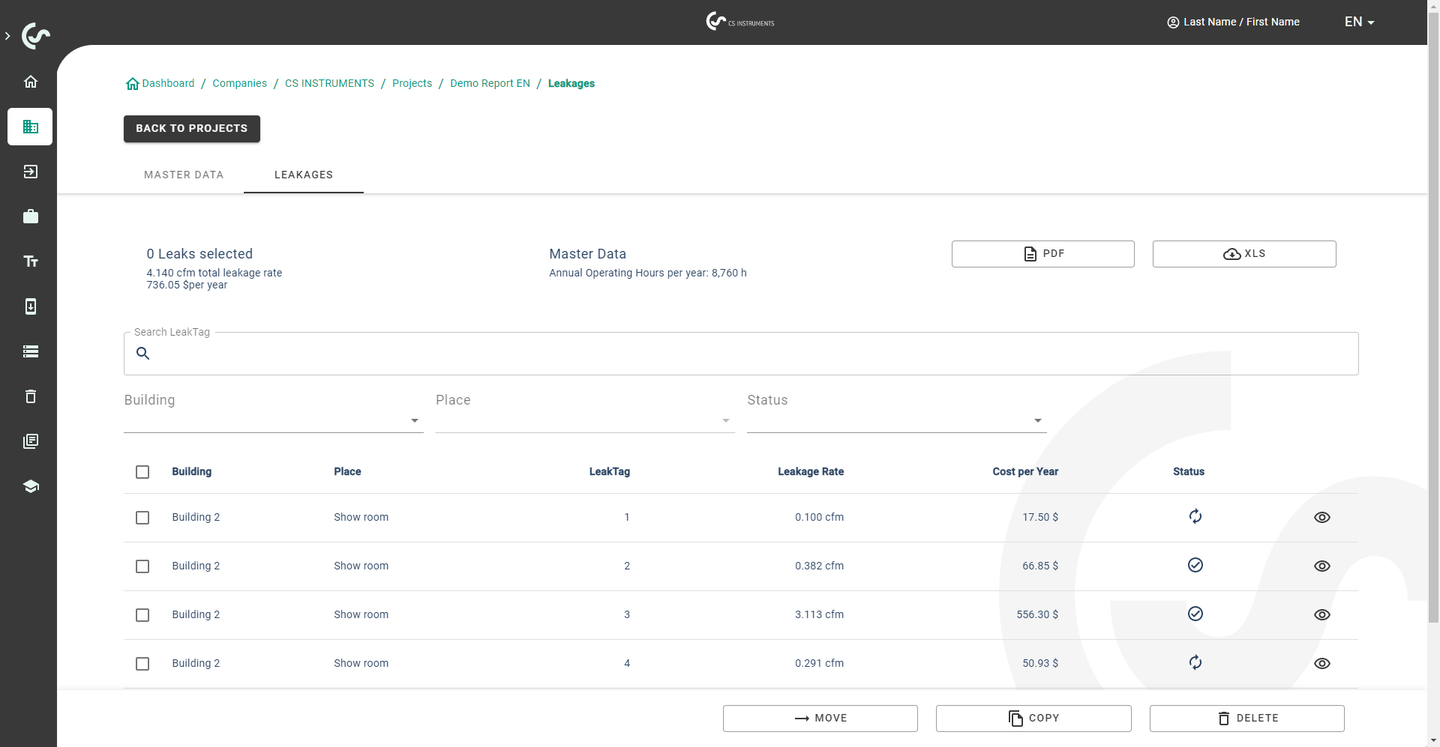Open the Dashboard home icon in sidebar

pyautogui.click(x=30, y=81)
